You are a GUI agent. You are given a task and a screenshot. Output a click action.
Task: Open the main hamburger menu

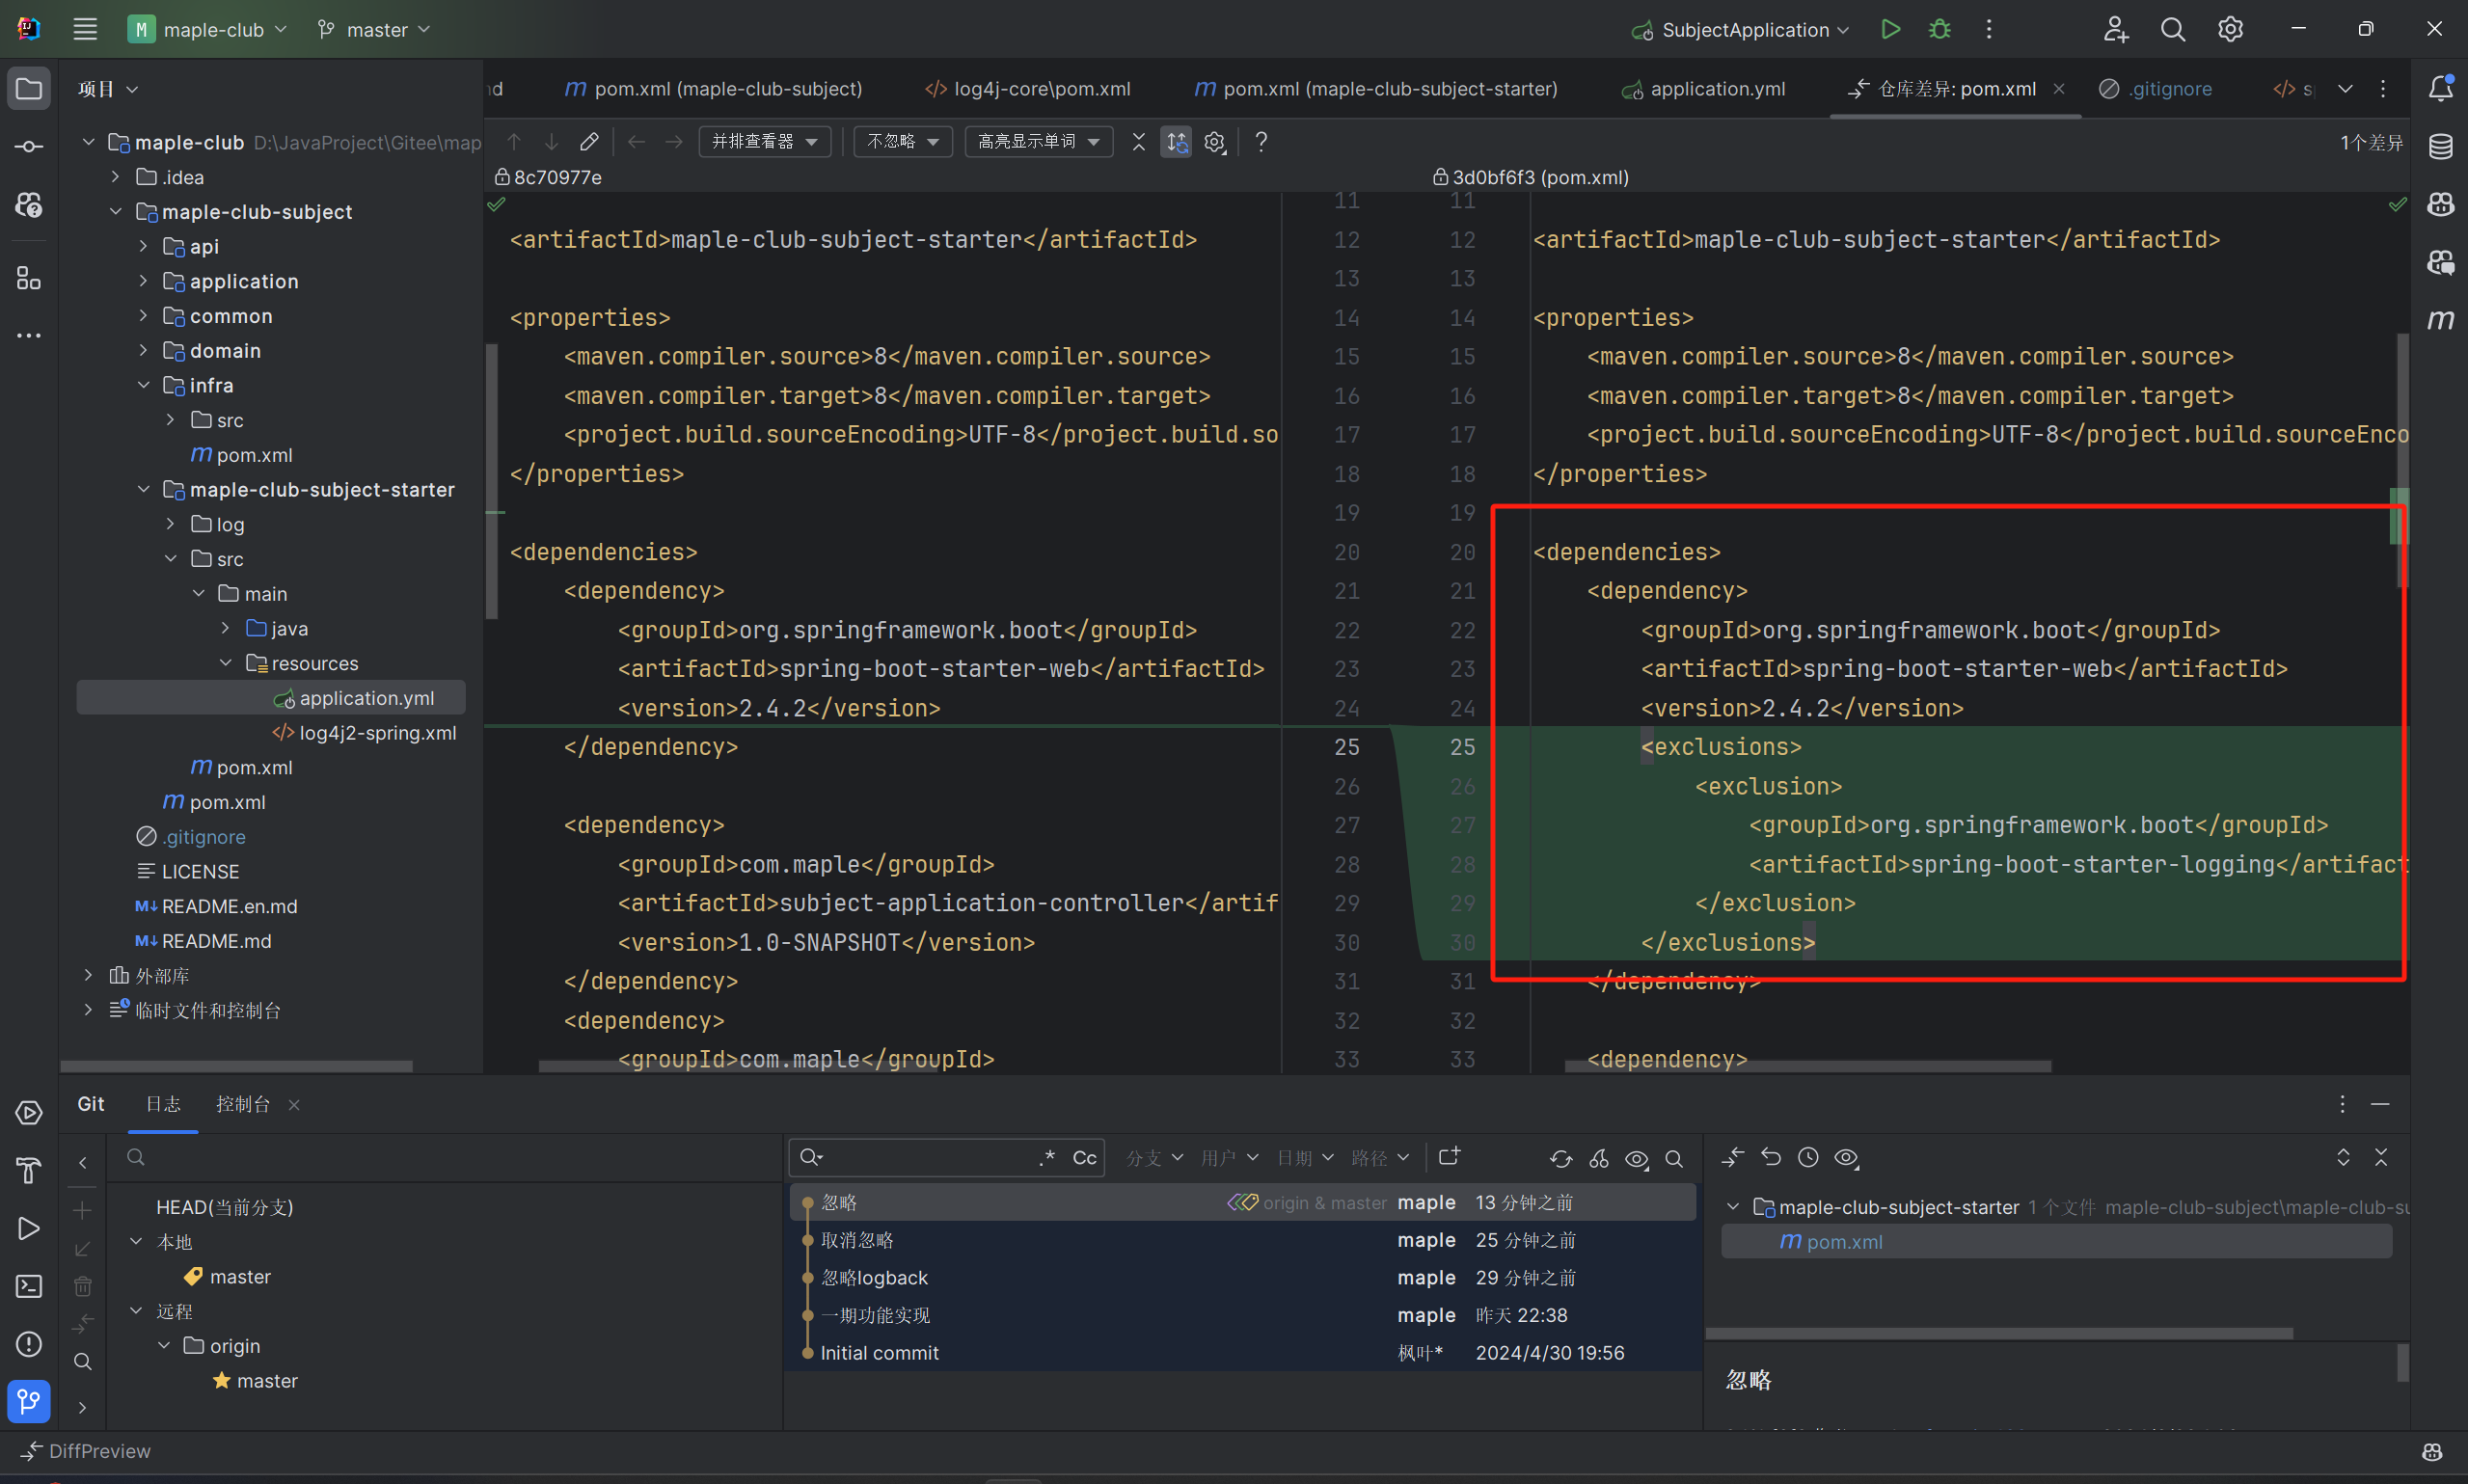[85, 29]
